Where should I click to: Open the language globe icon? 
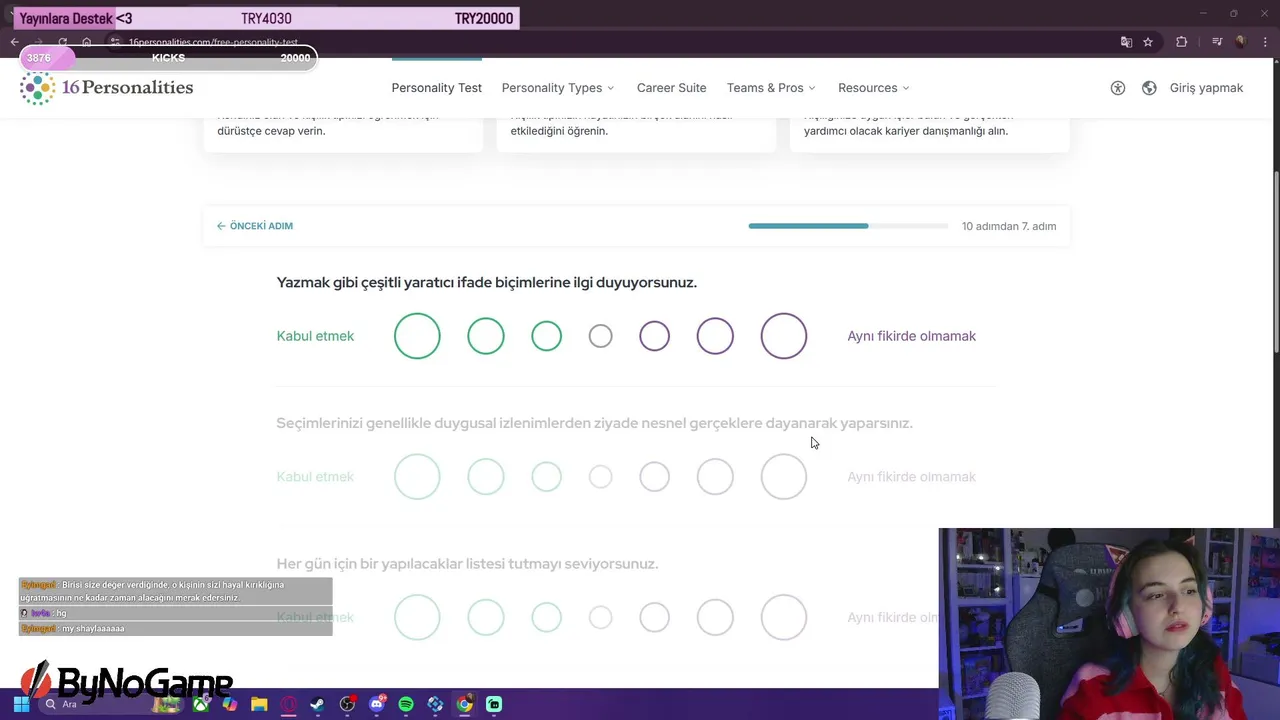[x=1149, y=88]
